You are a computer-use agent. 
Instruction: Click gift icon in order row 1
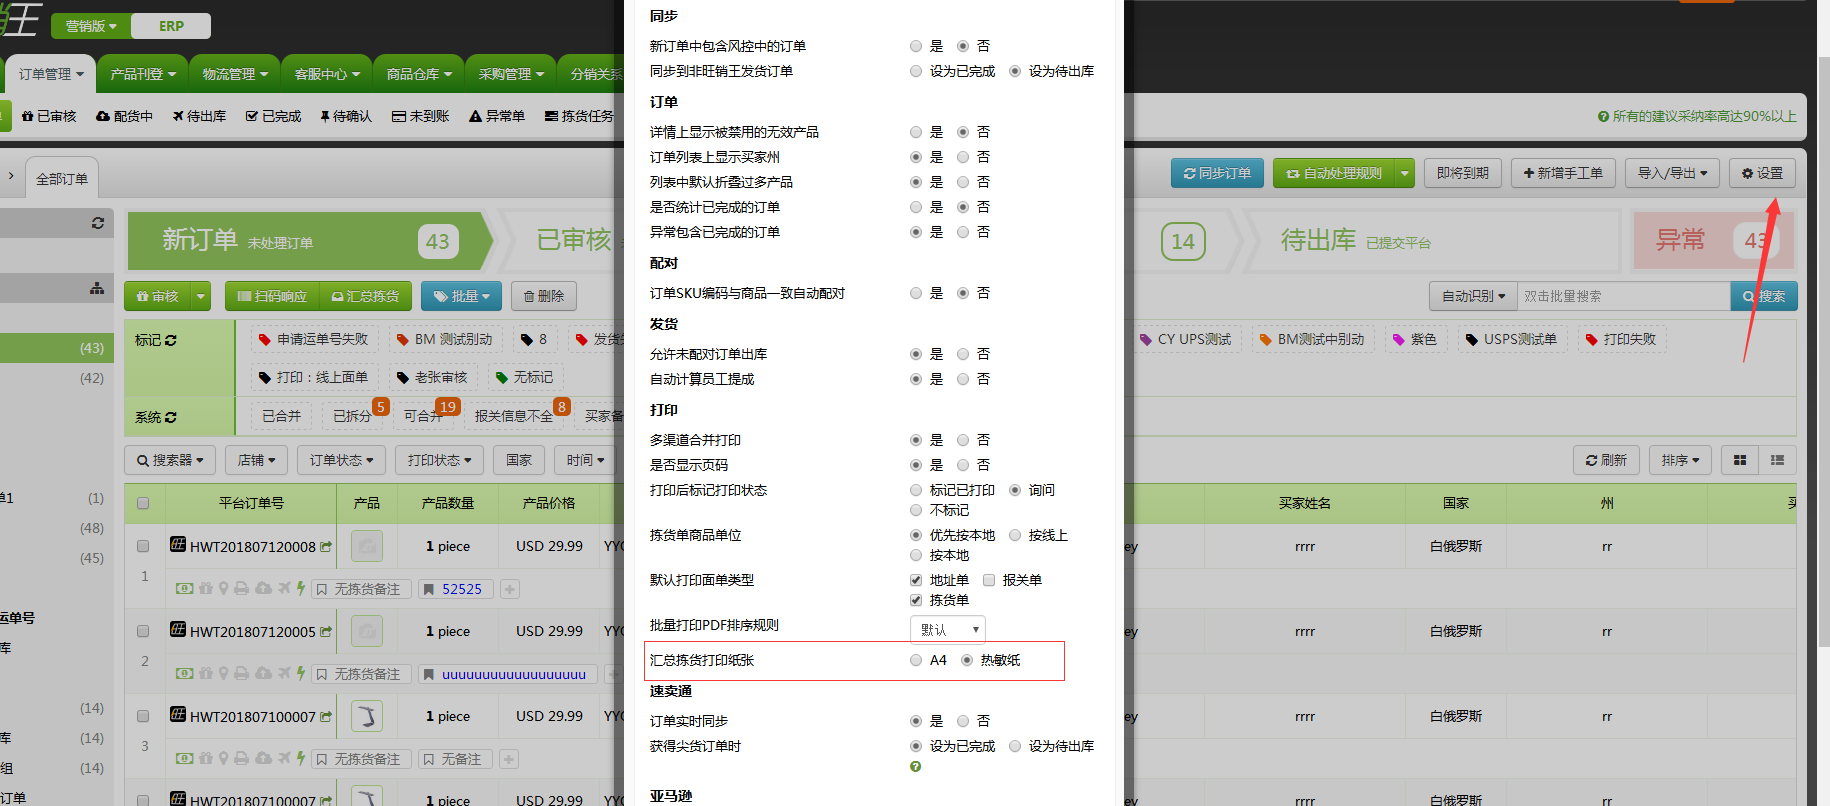coord(206,588)
